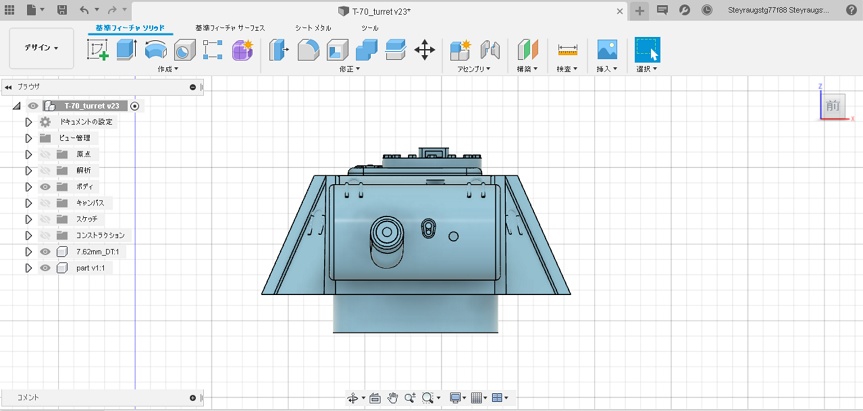The width and height of the screenshot is (863, 411).
Task: Activate the Move/Copy arrows tool
Action: click(x=424, y=50)
